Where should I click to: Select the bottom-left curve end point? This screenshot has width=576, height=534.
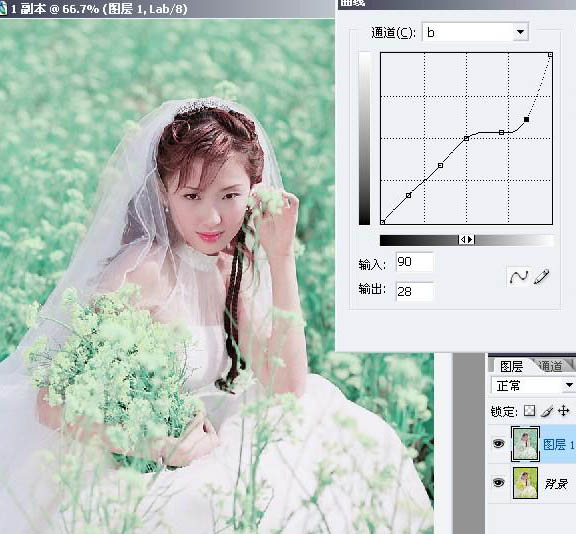point(383,222)
